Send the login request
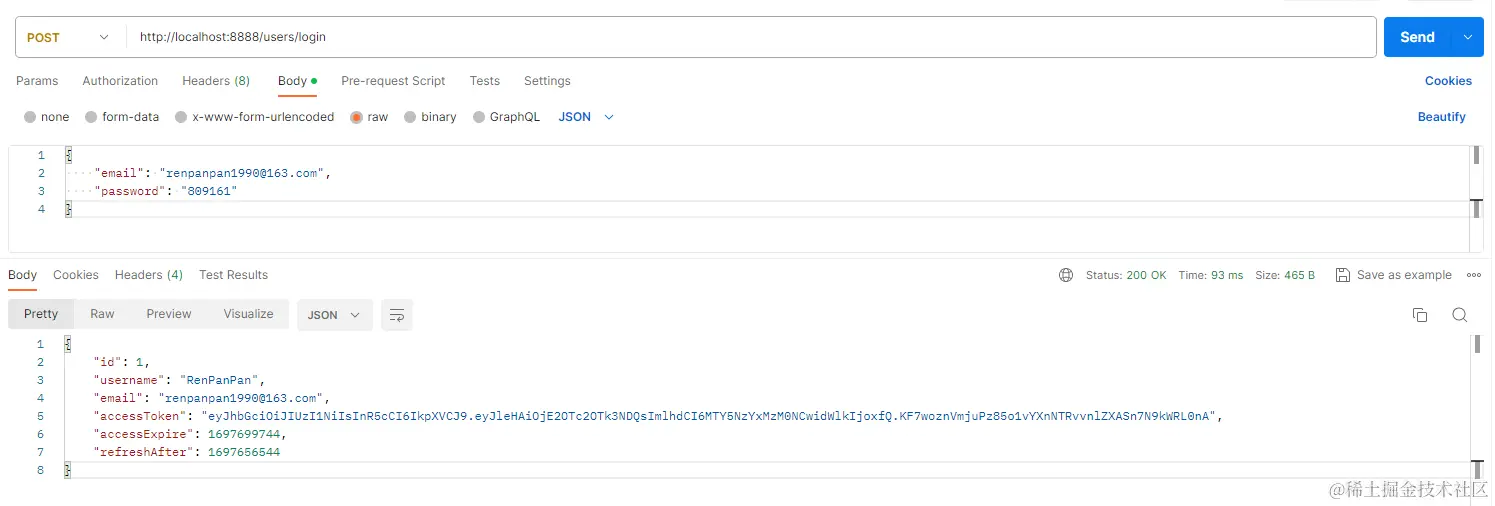The height and width of the screenshot is (506, 1495). tap(1417, 37)
